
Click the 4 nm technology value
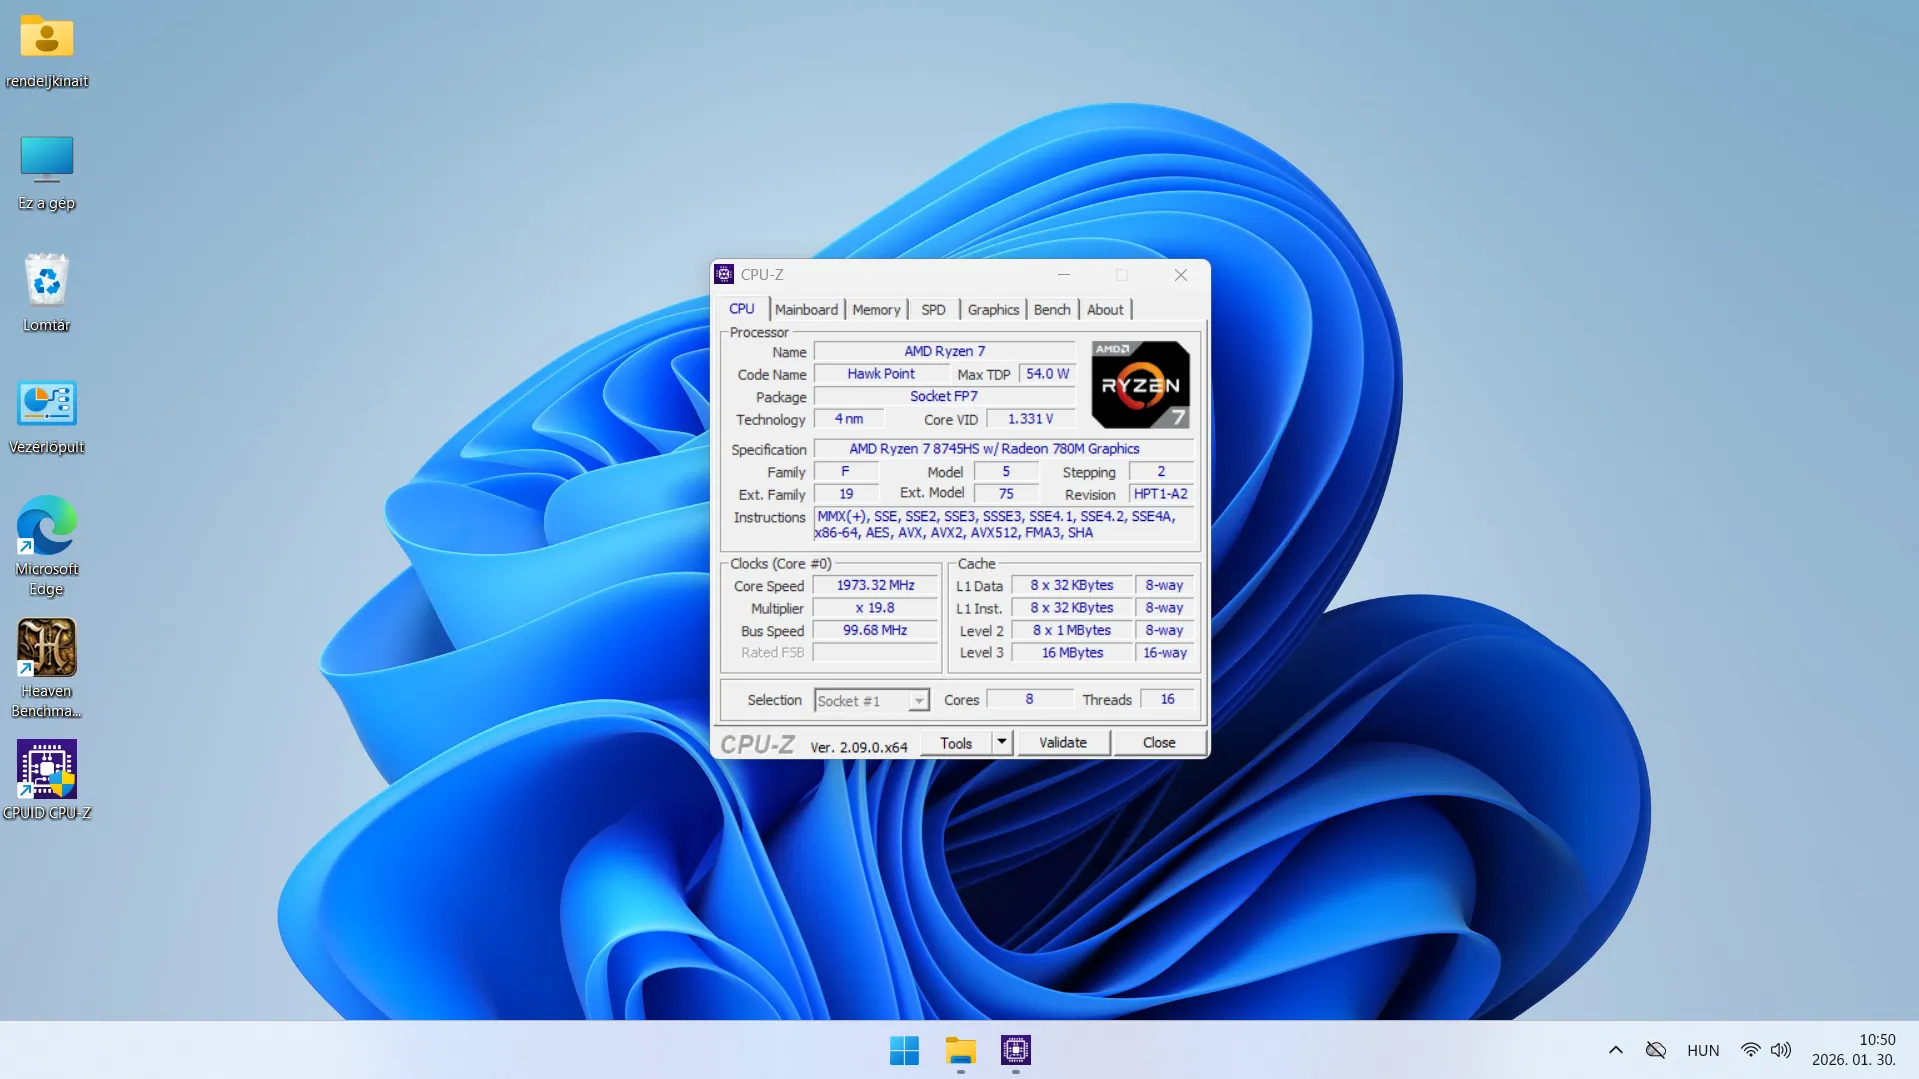849,419
